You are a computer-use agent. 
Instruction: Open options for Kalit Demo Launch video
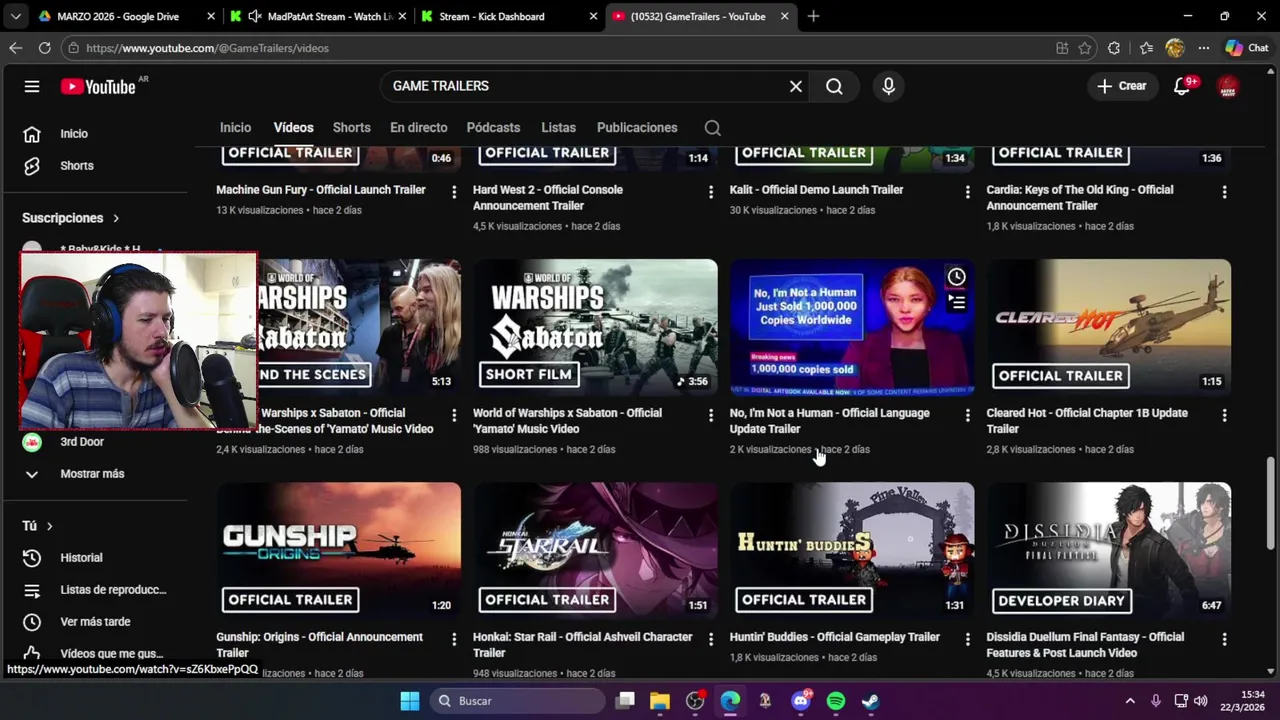click(967, 191)
